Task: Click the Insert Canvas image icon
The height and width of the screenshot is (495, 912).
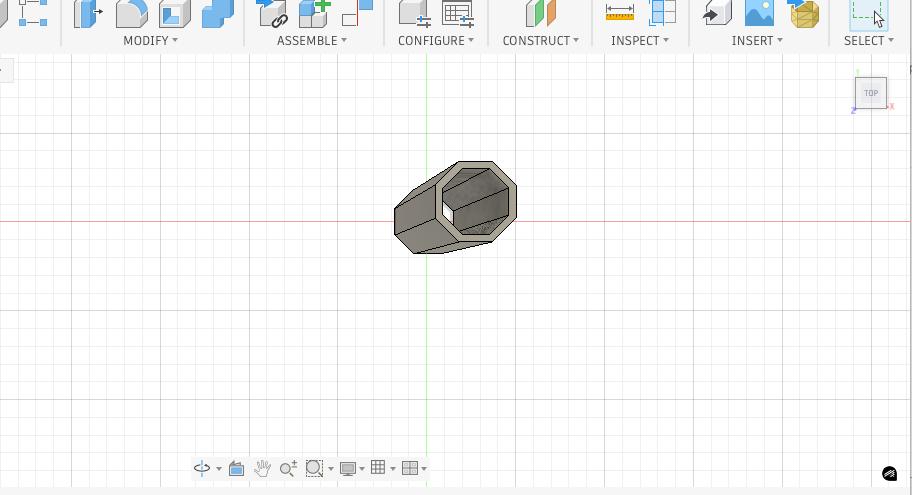Action: tap(760, 13)
